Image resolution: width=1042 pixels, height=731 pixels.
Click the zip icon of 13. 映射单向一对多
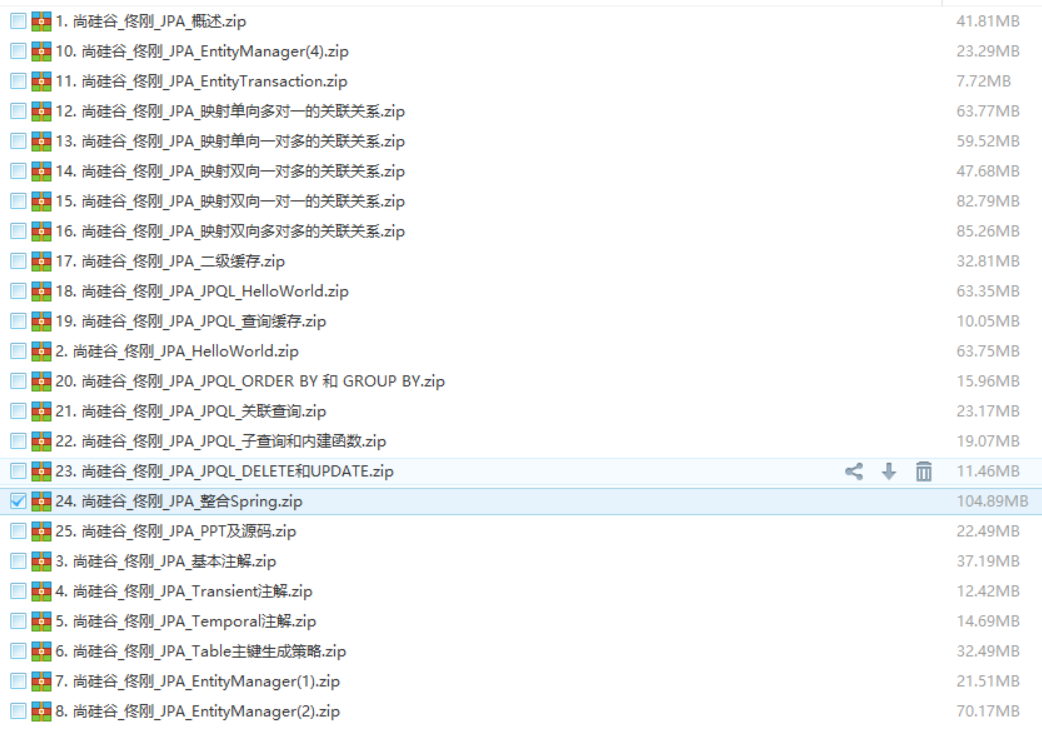(x=41, y=141)
